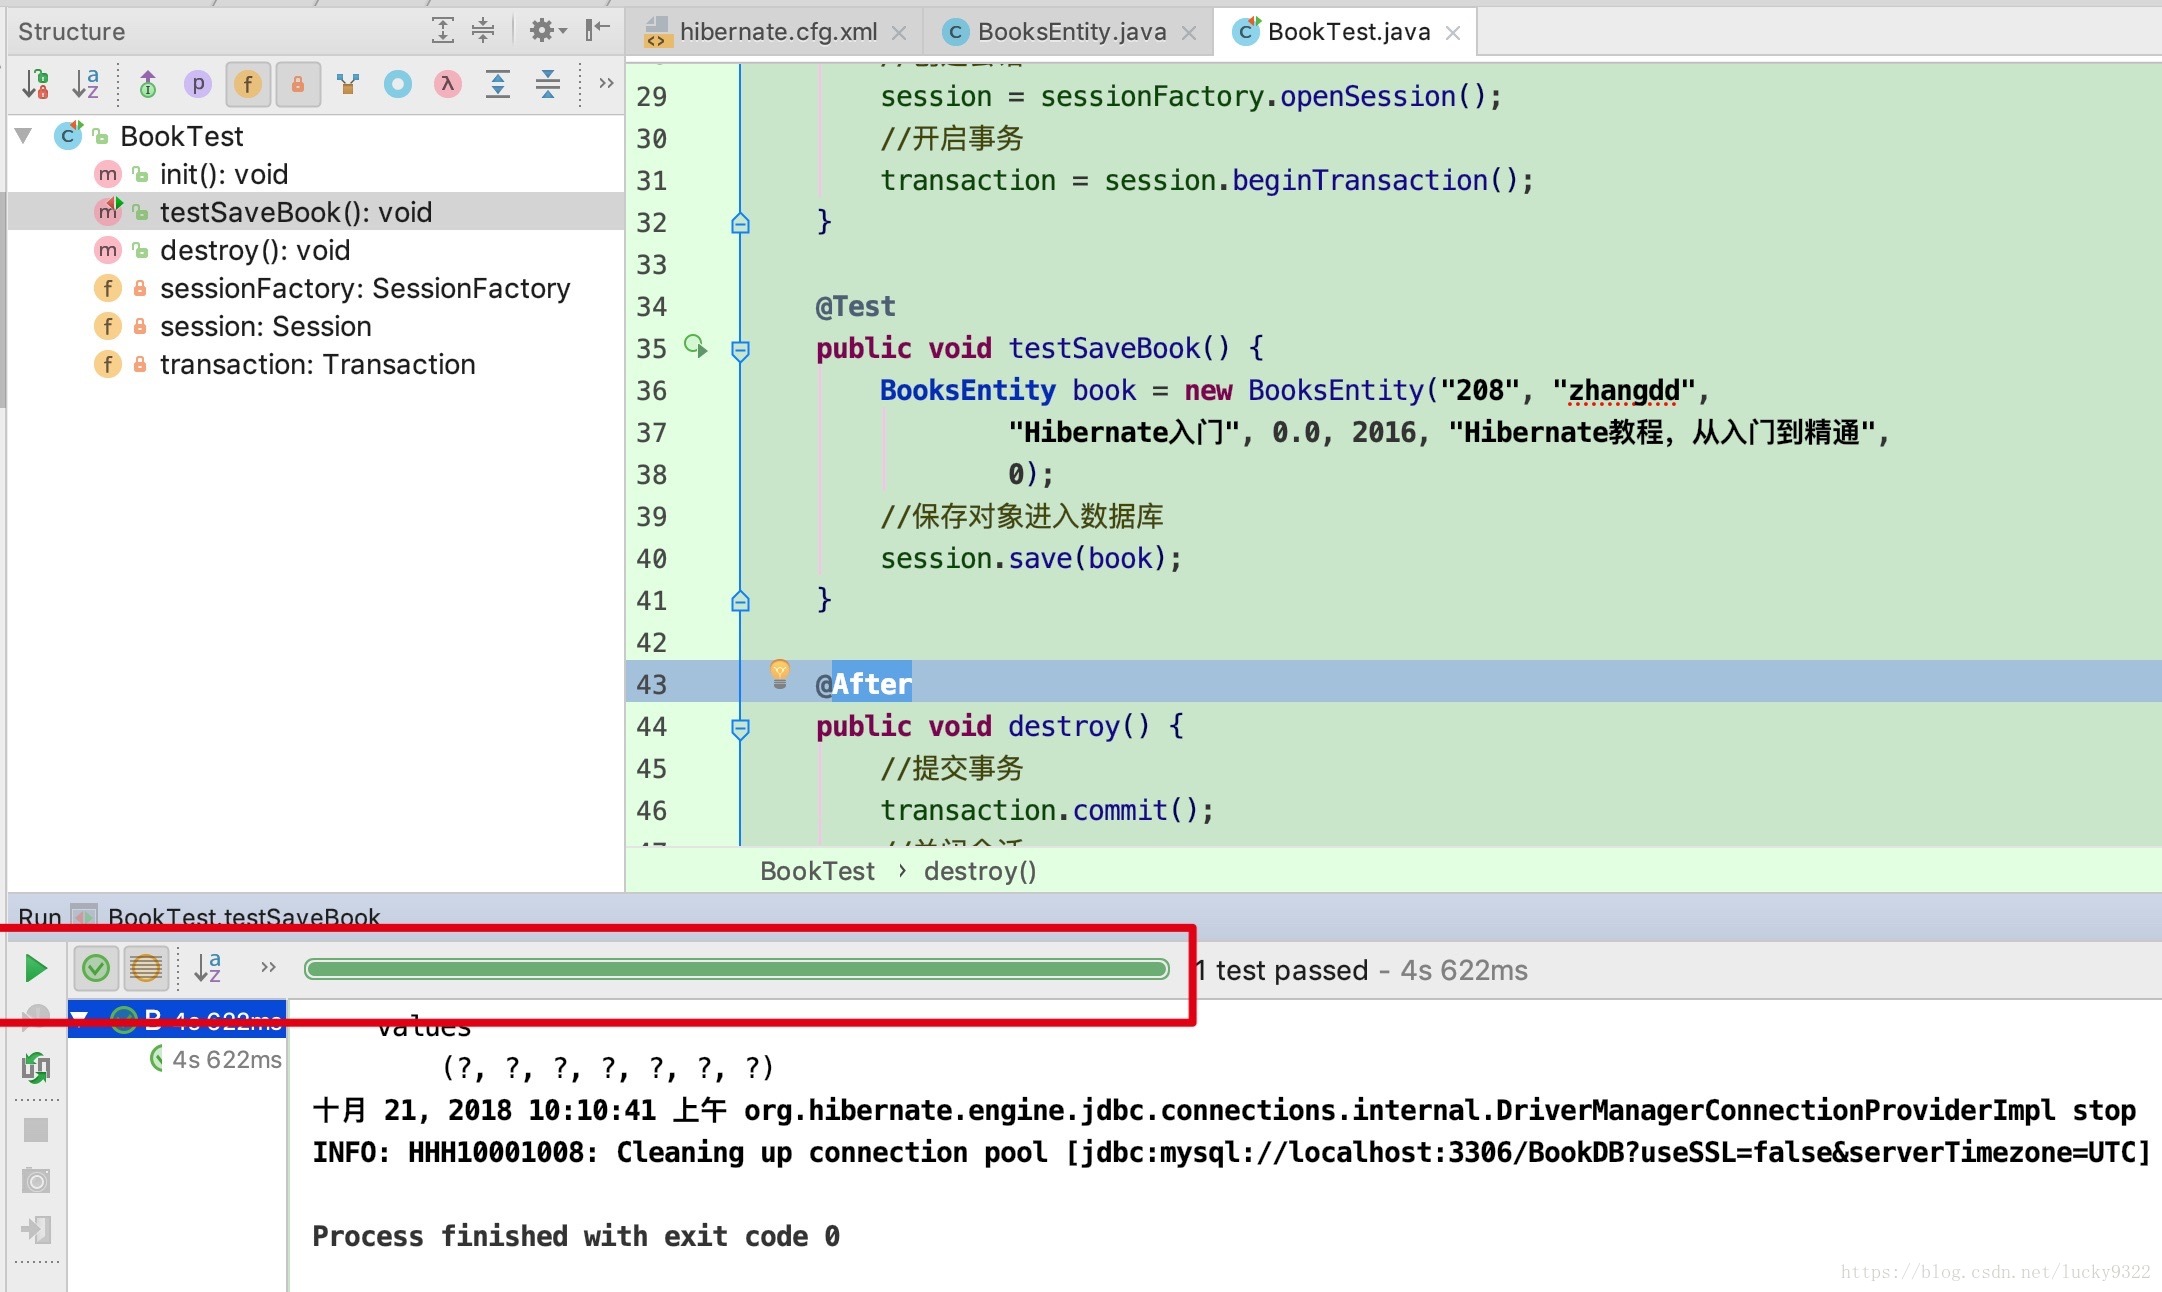The height and width of the screenshot is (1292, 2162).
Task: Close the BooksEntity.java tab
Action: (x=1189, y=33)
